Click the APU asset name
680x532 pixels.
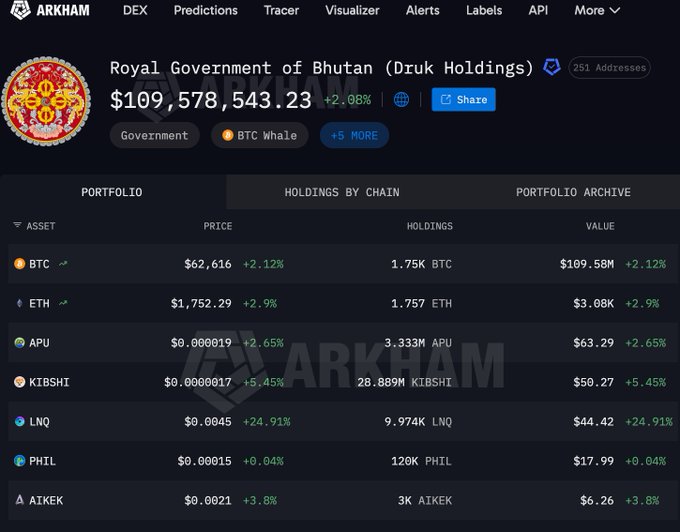(x=39, y=343)
